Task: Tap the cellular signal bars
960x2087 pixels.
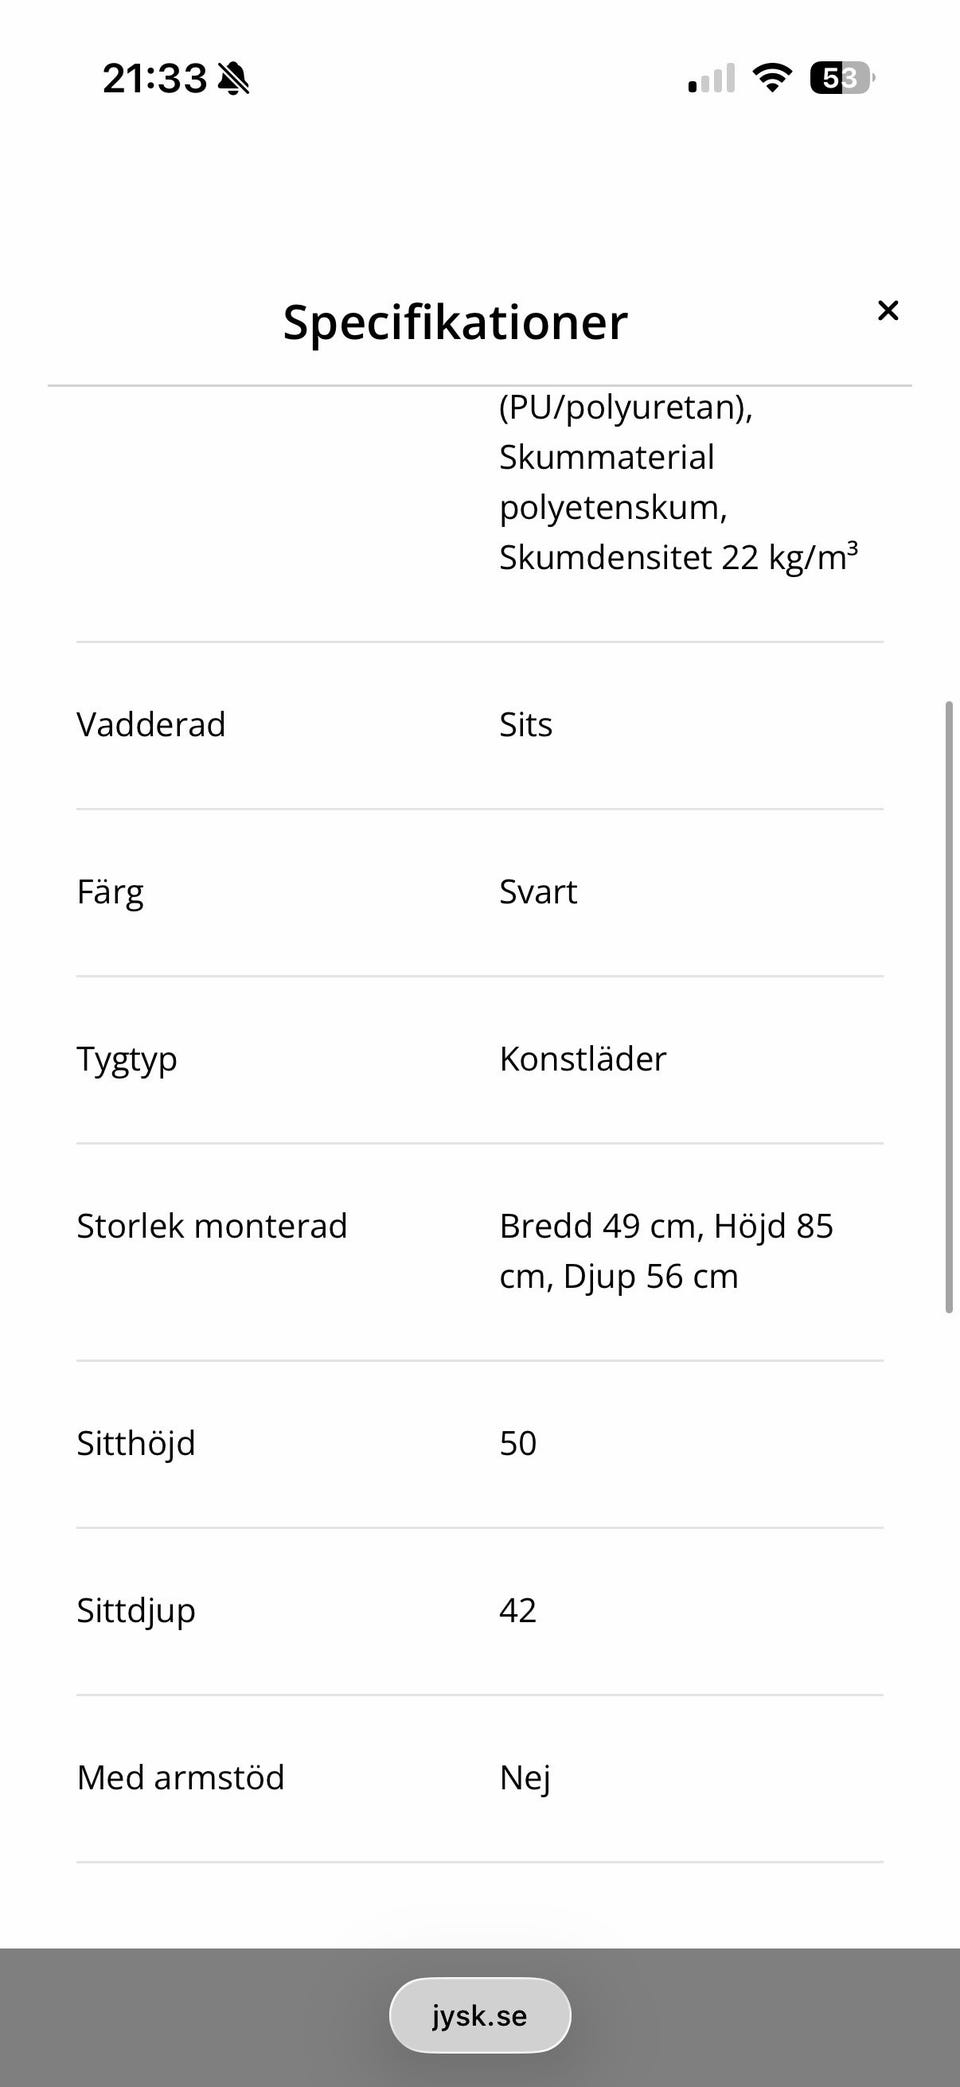Action: tap(711, 78)
